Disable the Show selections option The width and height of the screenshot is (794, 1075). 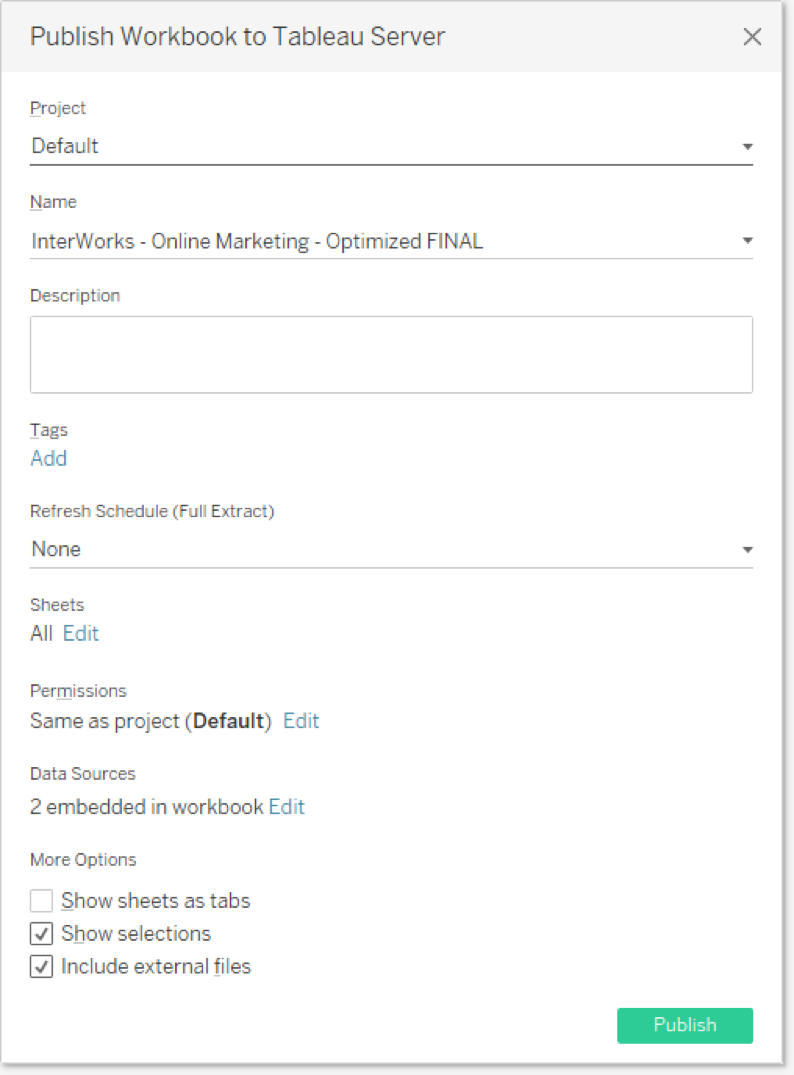[41, 933]
